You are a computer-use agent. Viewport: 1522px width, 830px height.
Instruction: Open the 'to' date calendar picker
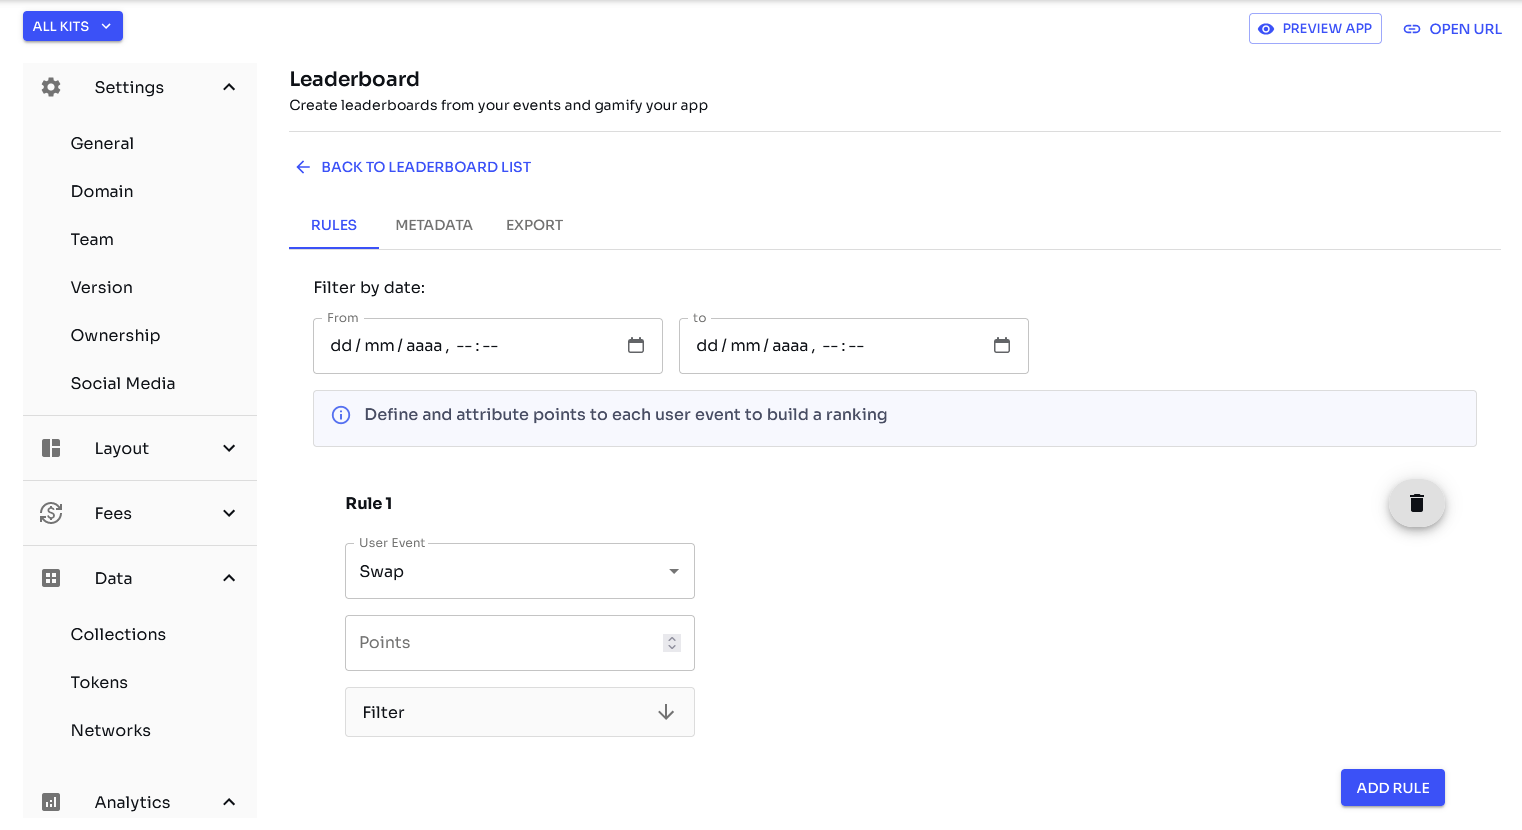tap(1002, 346)
